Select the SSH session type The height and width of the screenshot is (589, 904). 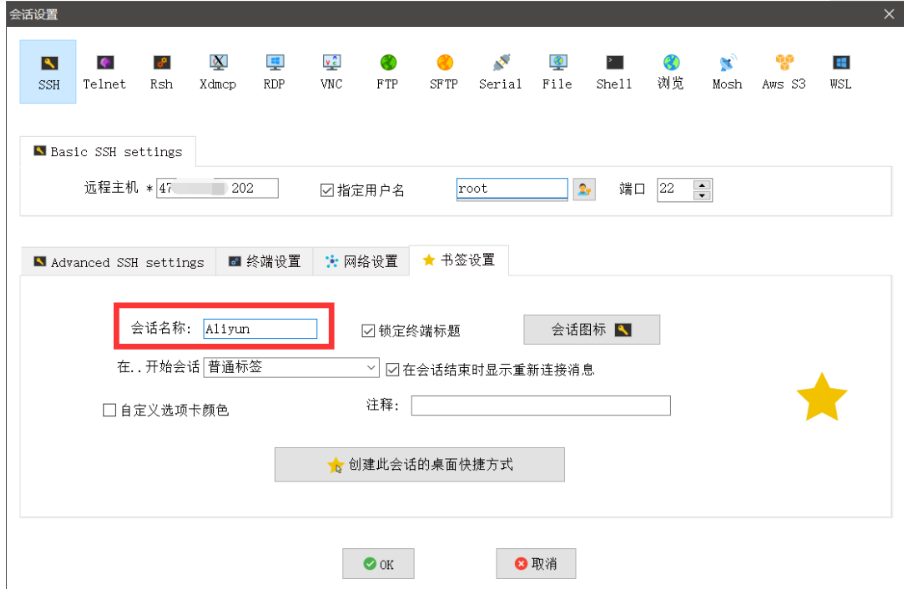coord(48,72)
